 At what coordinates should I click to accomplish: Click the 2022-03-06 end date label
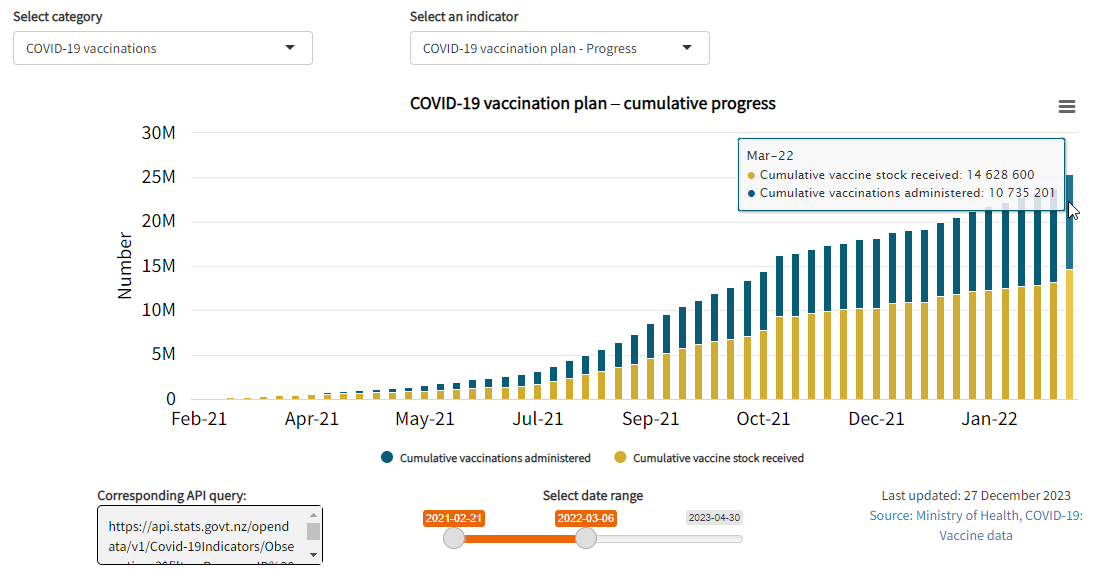(586, 518)
